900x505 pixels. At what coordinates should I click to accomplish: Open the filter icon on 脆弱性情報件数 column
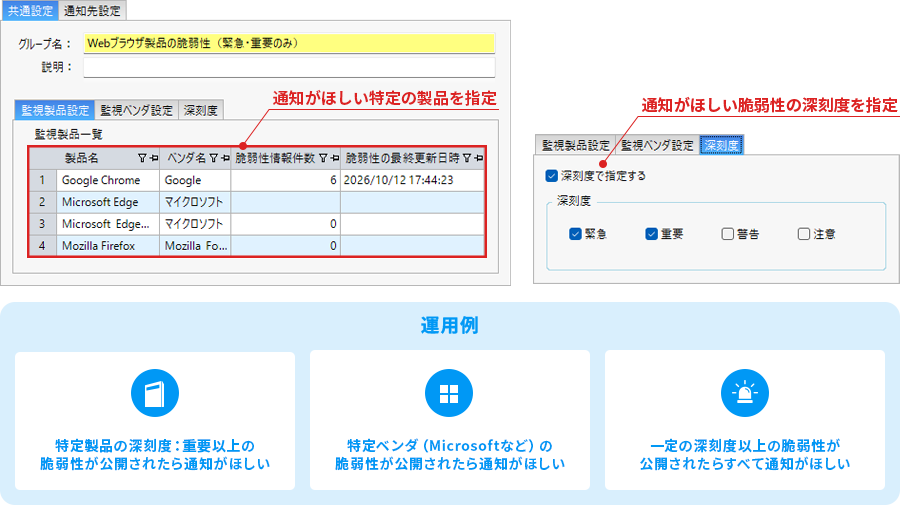pyautogui.click(x=323, y=158)
